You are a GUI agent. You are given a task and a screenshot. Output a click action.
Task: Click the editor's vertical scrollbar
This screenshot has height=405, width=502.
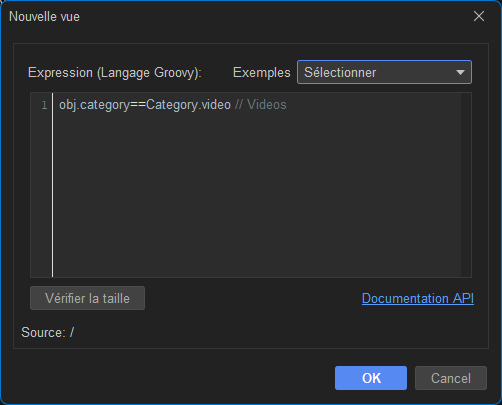tap(466, 185)
